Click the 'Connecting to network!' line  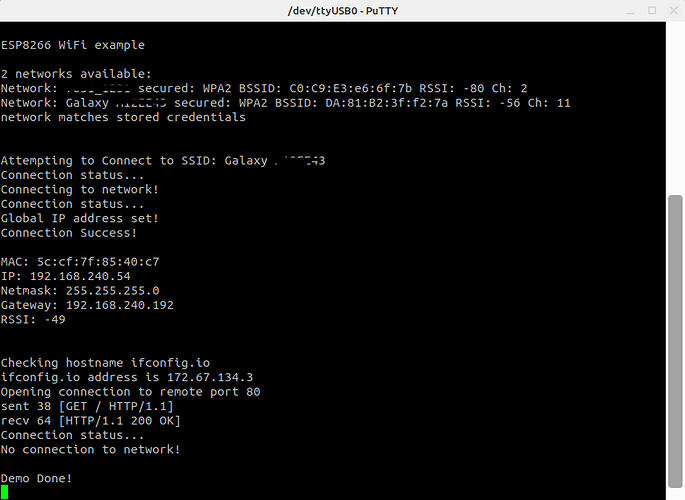tap(80, 190)
